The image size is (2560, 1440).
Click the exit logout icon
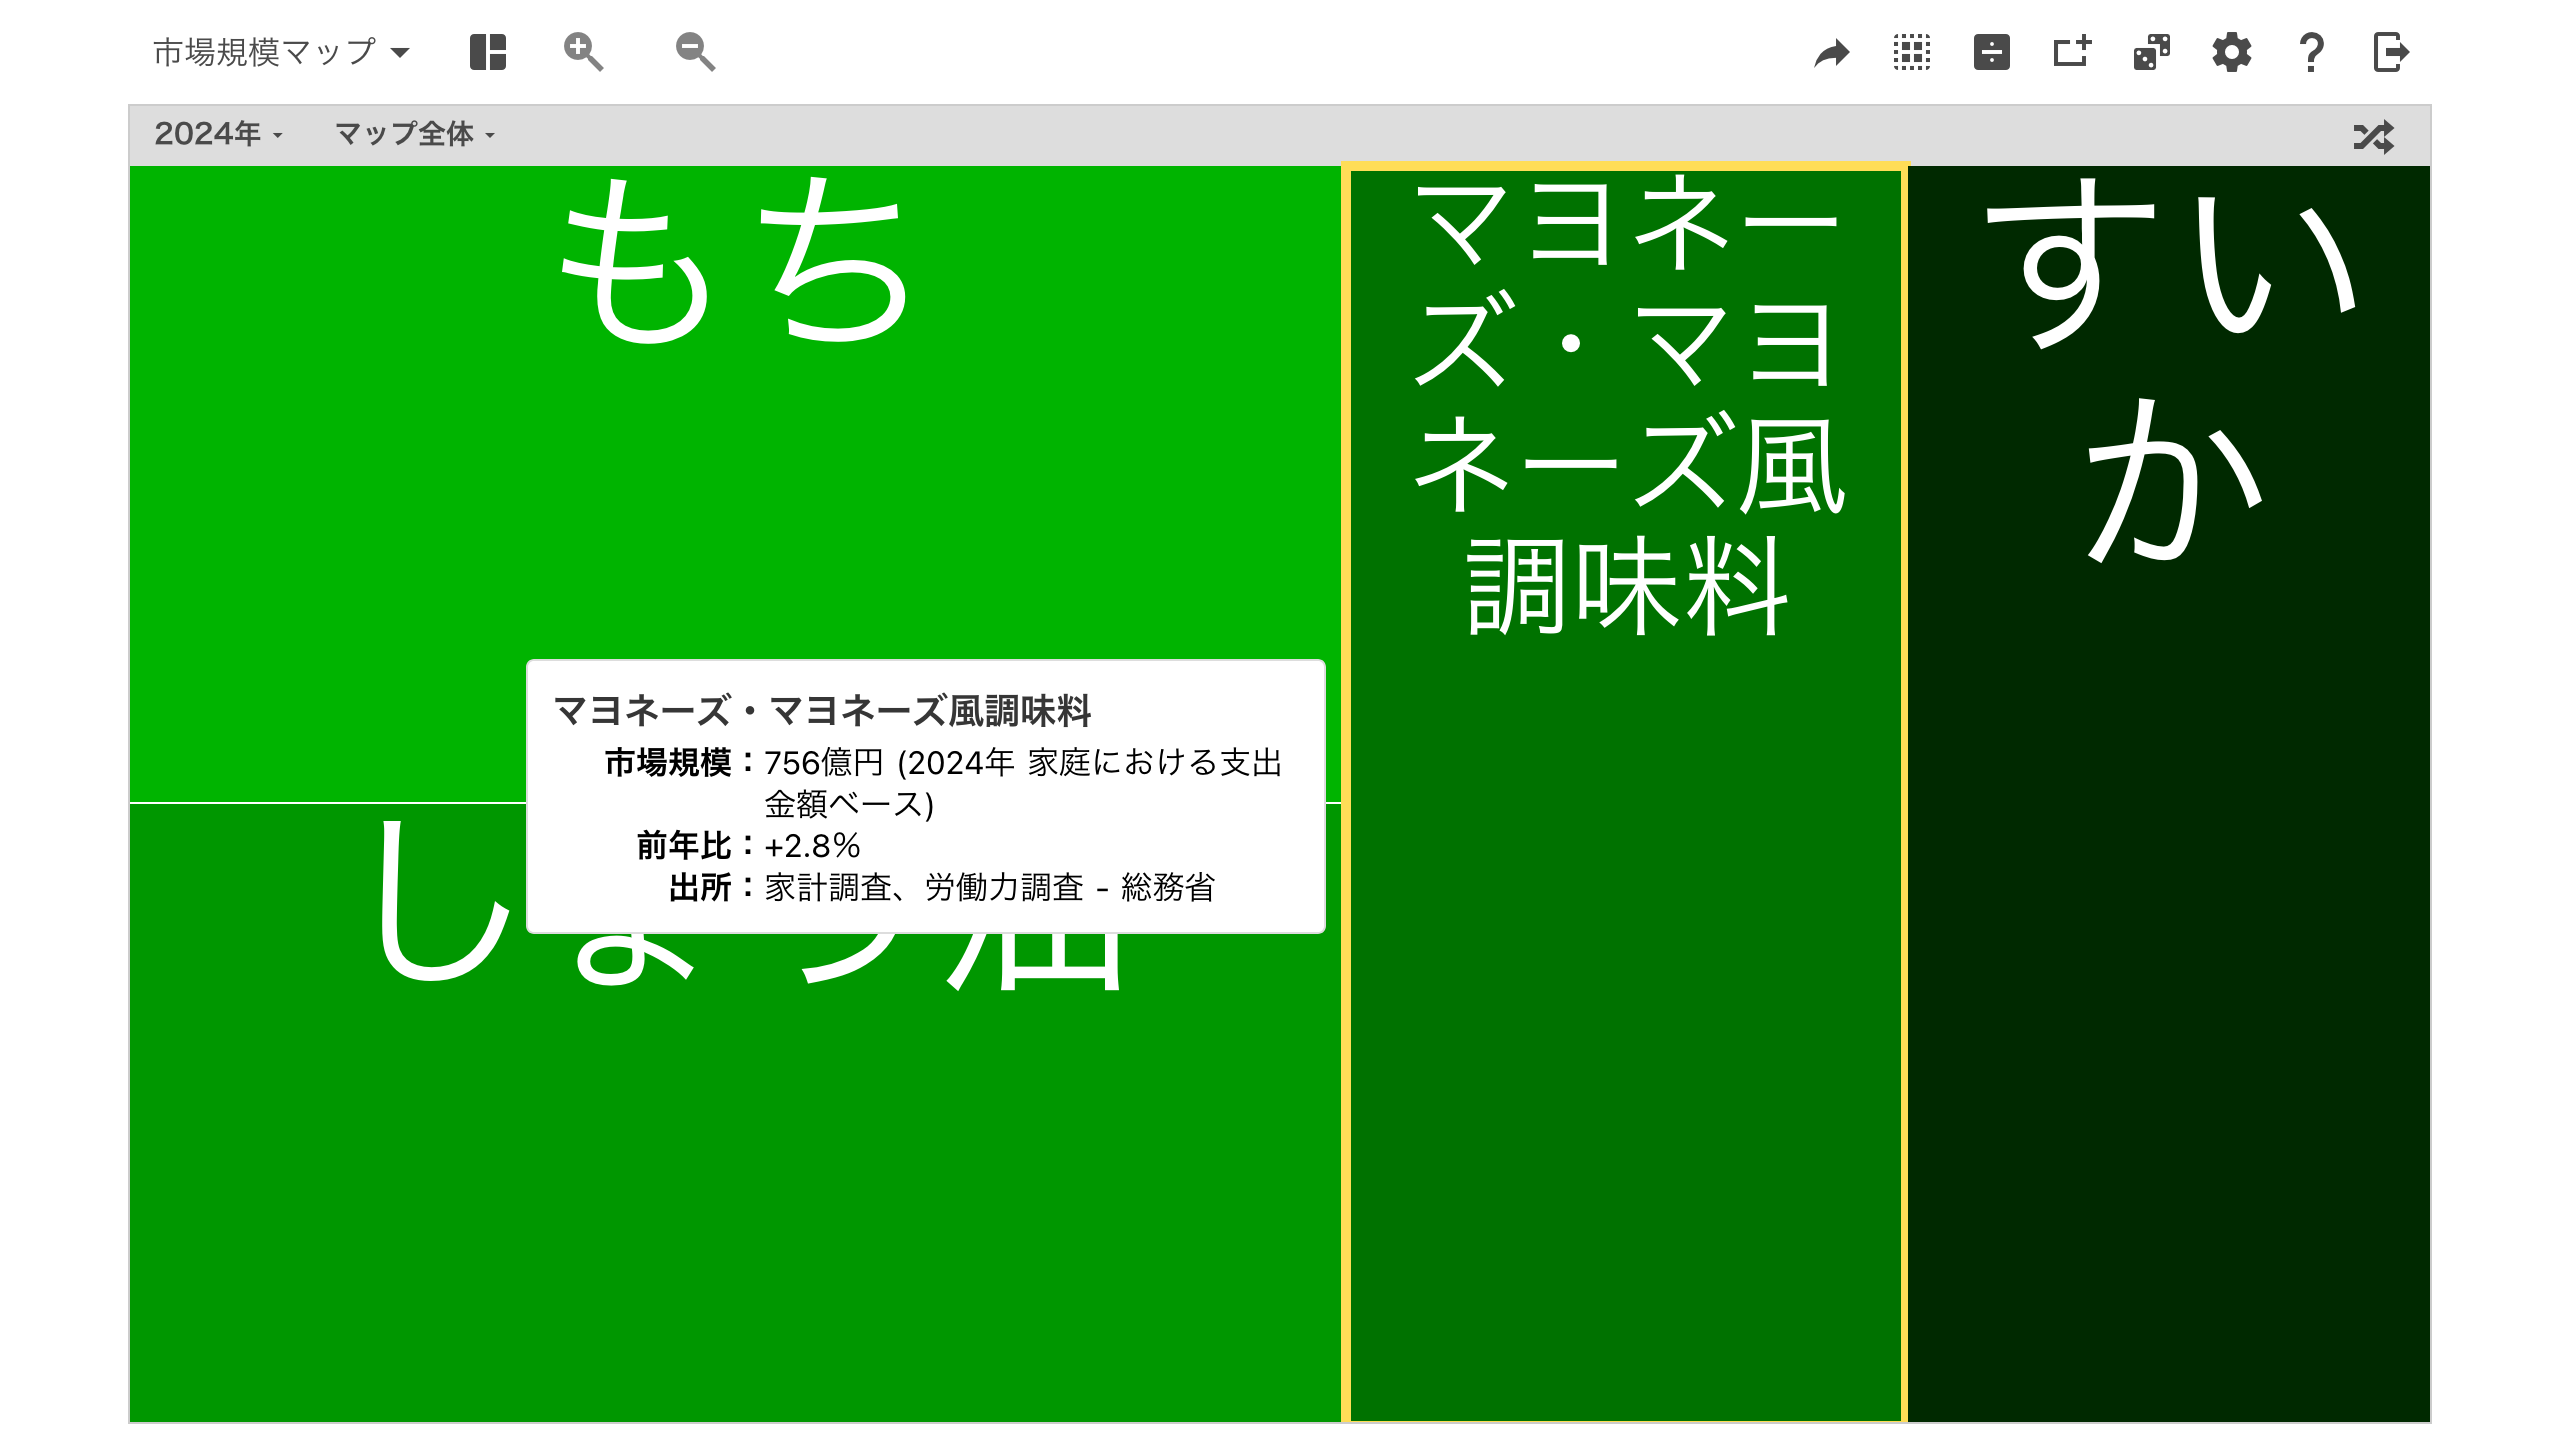(2391, 52)
